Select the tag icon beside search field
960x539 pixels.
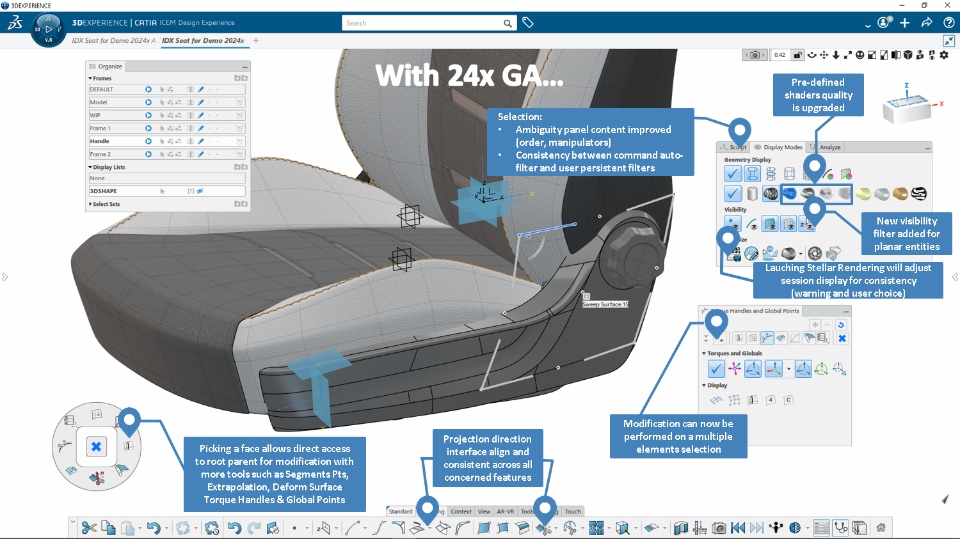[528, 23]
